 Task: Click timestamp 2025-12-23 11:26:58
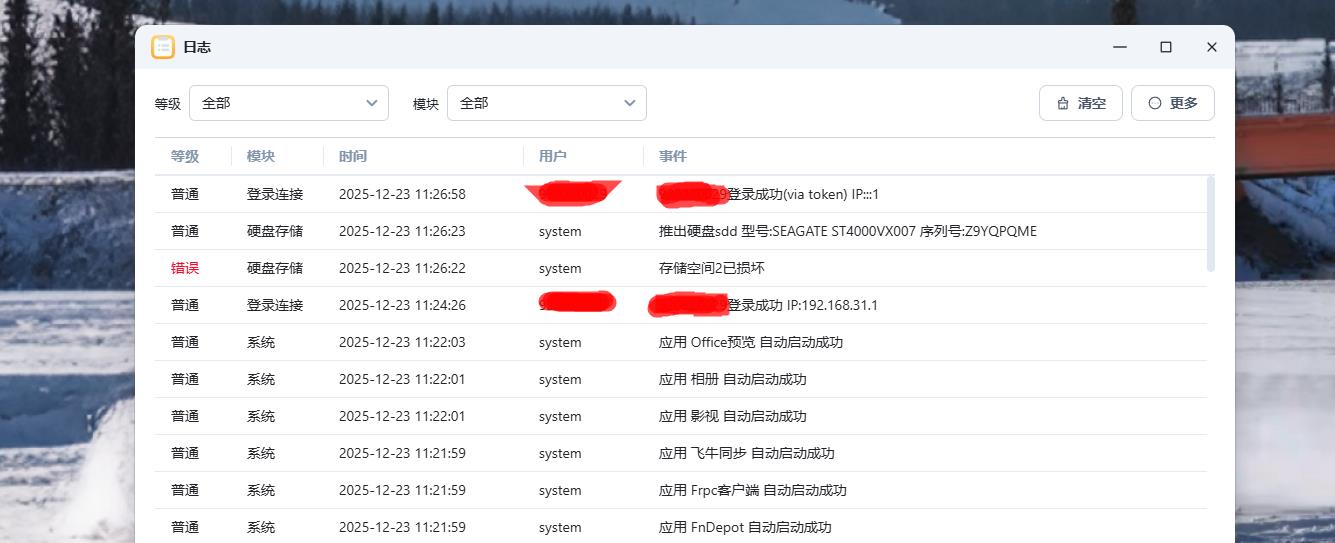pyautogui.click(x=402, y=194)
